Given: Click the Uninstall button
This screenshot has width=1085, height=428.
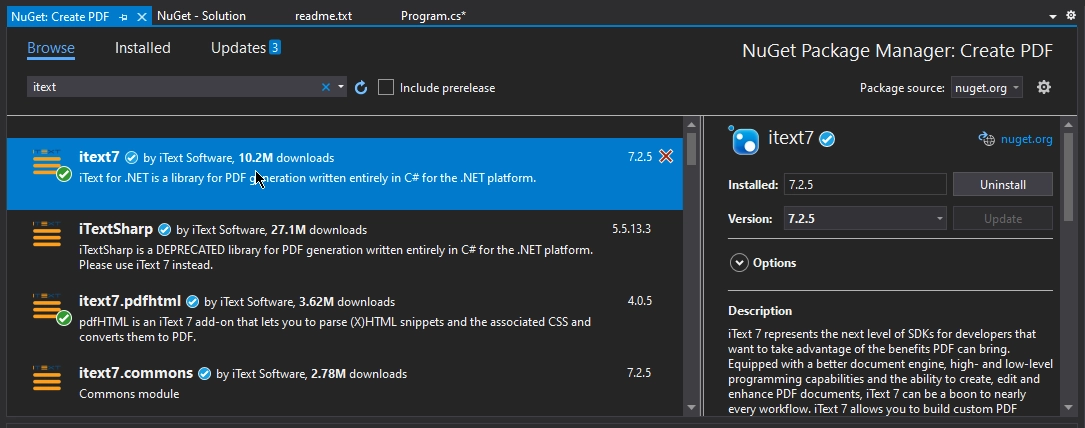Looking at the screenshot, I should [1002, 185].
